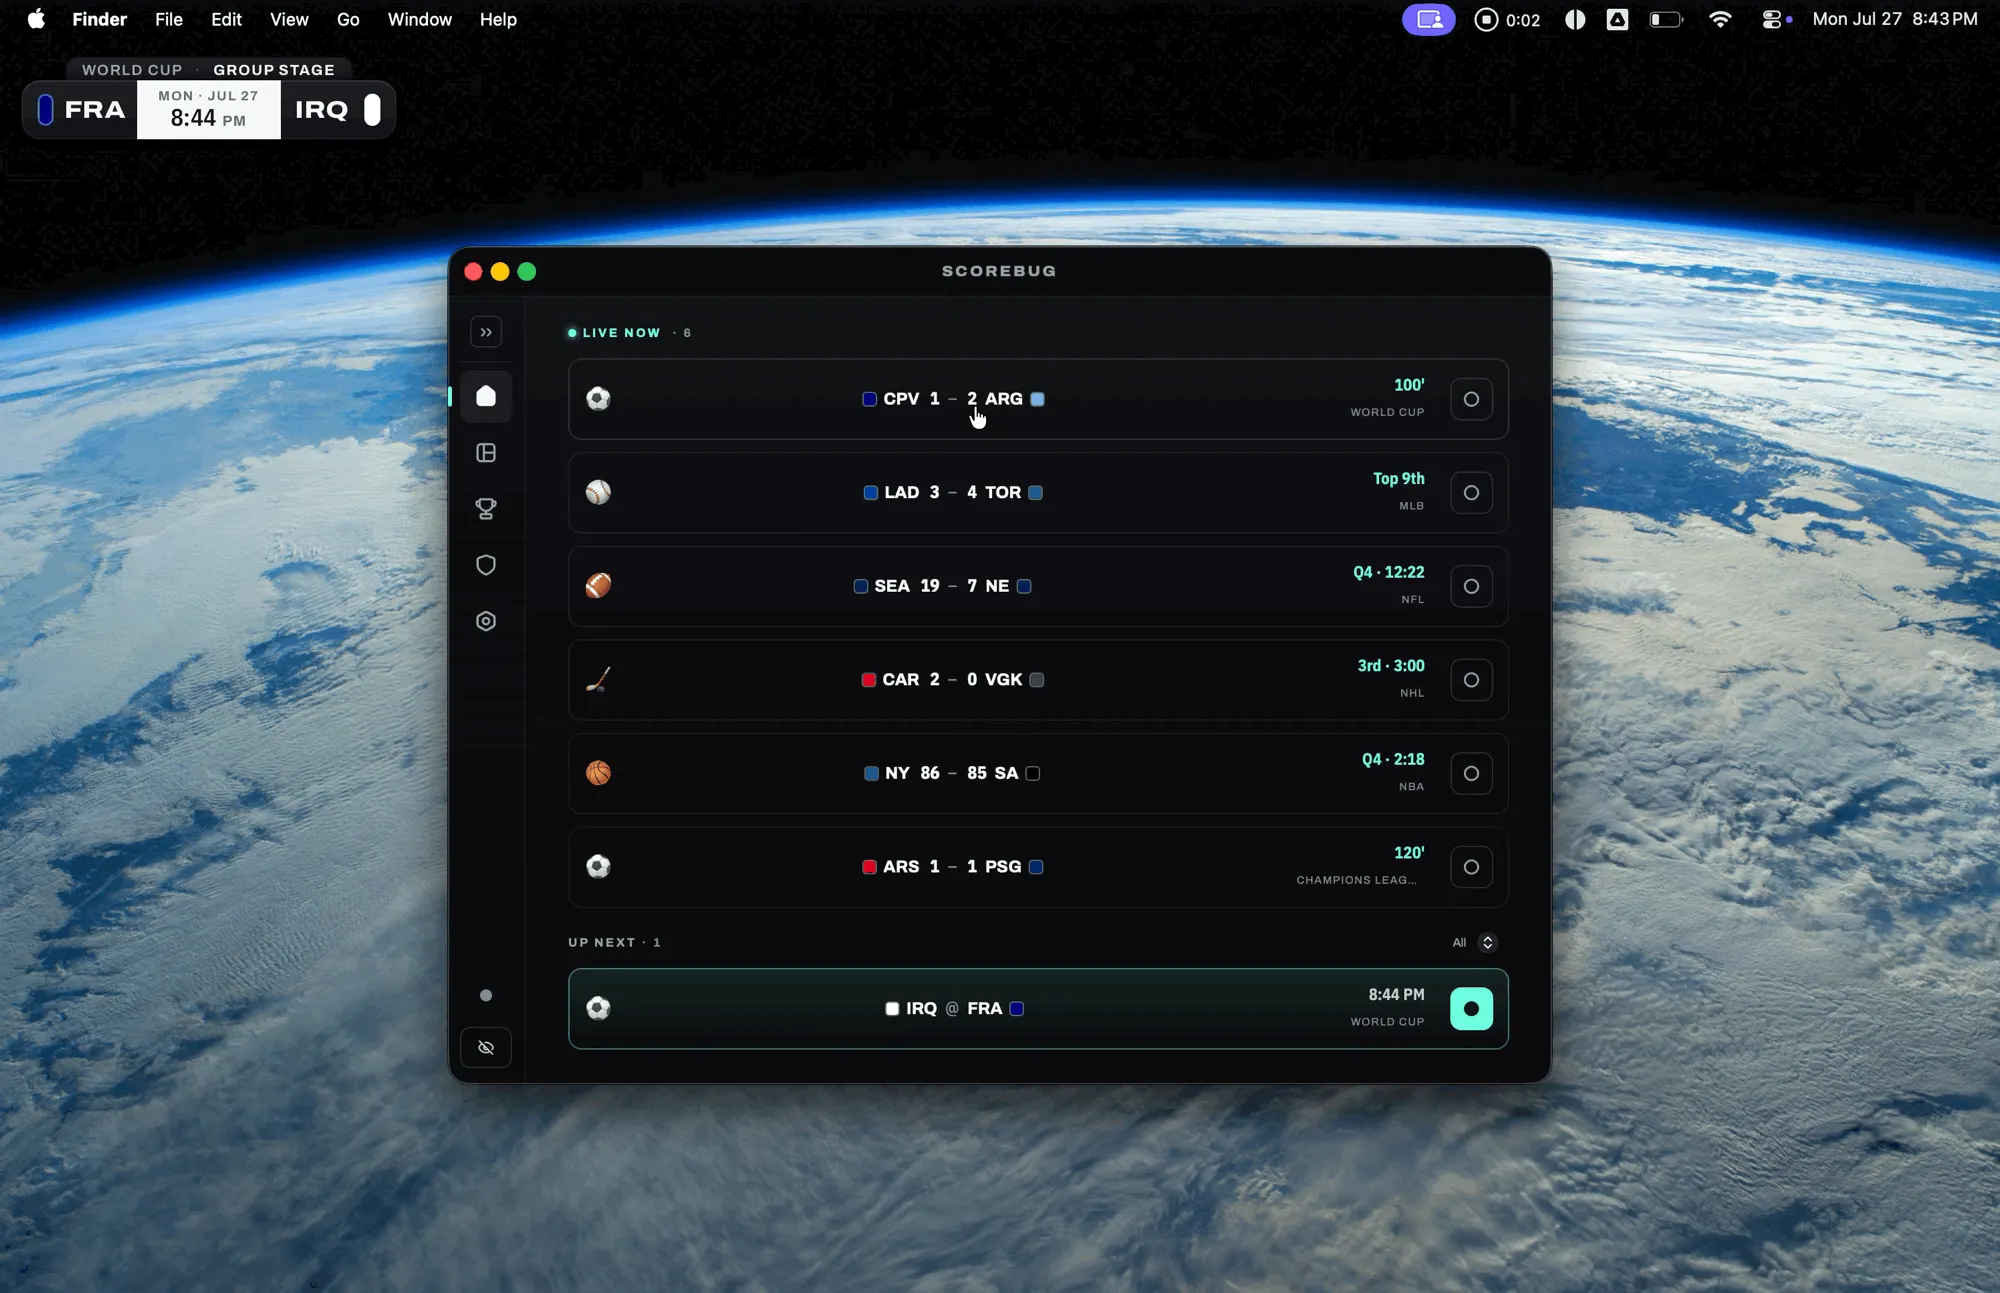Viewport: 2000px width, 1293px height.
Task: Click the CPV team color swatch
Action: (x=869, y=399)
